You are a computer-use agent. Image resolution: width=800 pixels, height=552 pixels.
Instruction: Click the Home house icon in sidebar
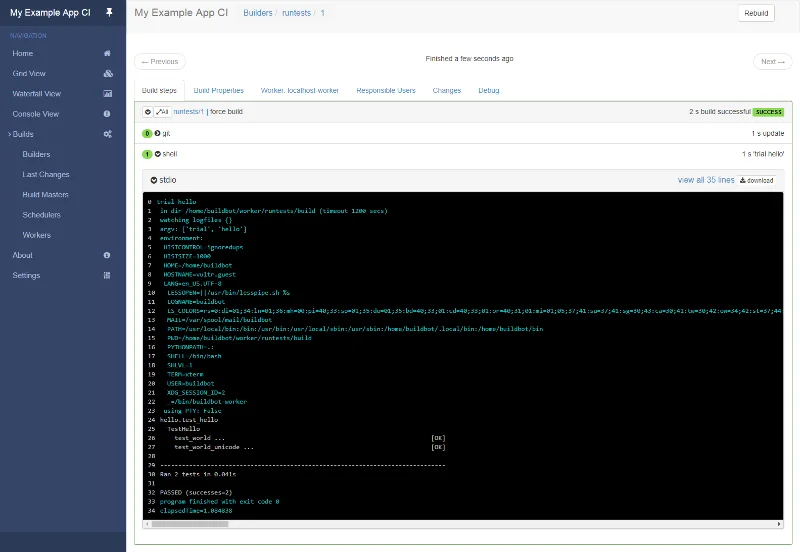[x=107, y=53]
